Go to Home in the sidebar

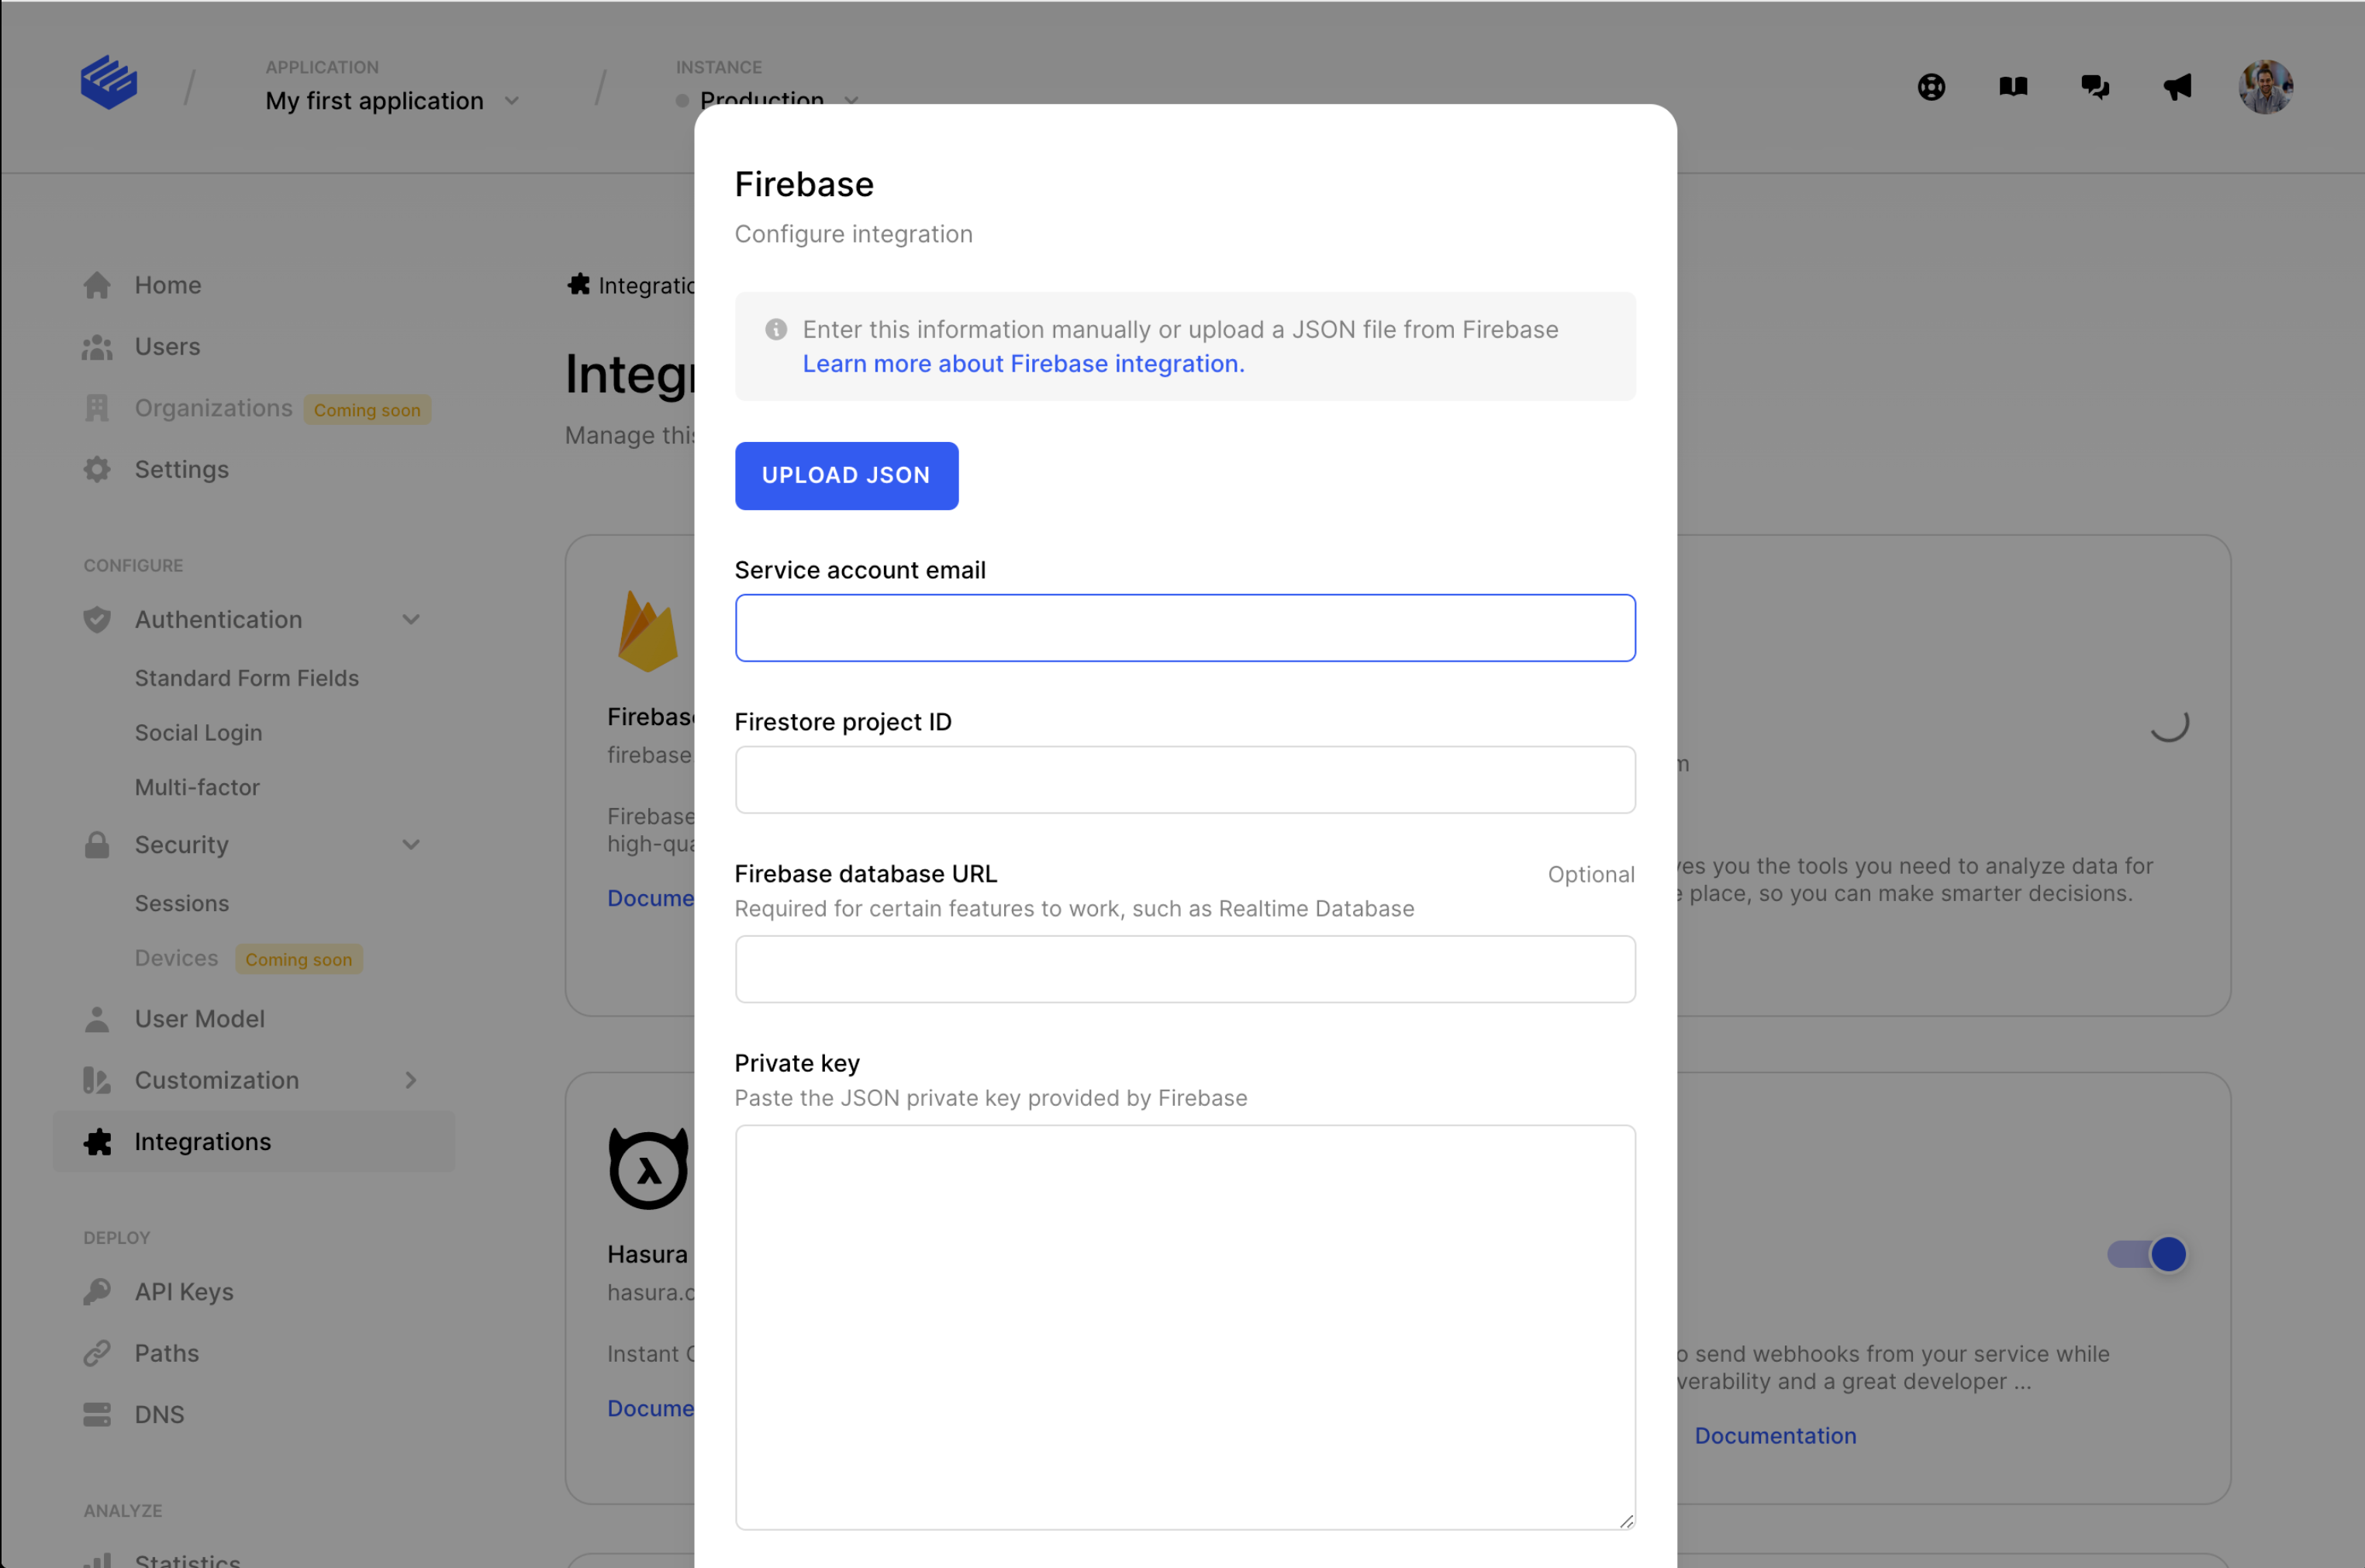[x=168, y=285]
